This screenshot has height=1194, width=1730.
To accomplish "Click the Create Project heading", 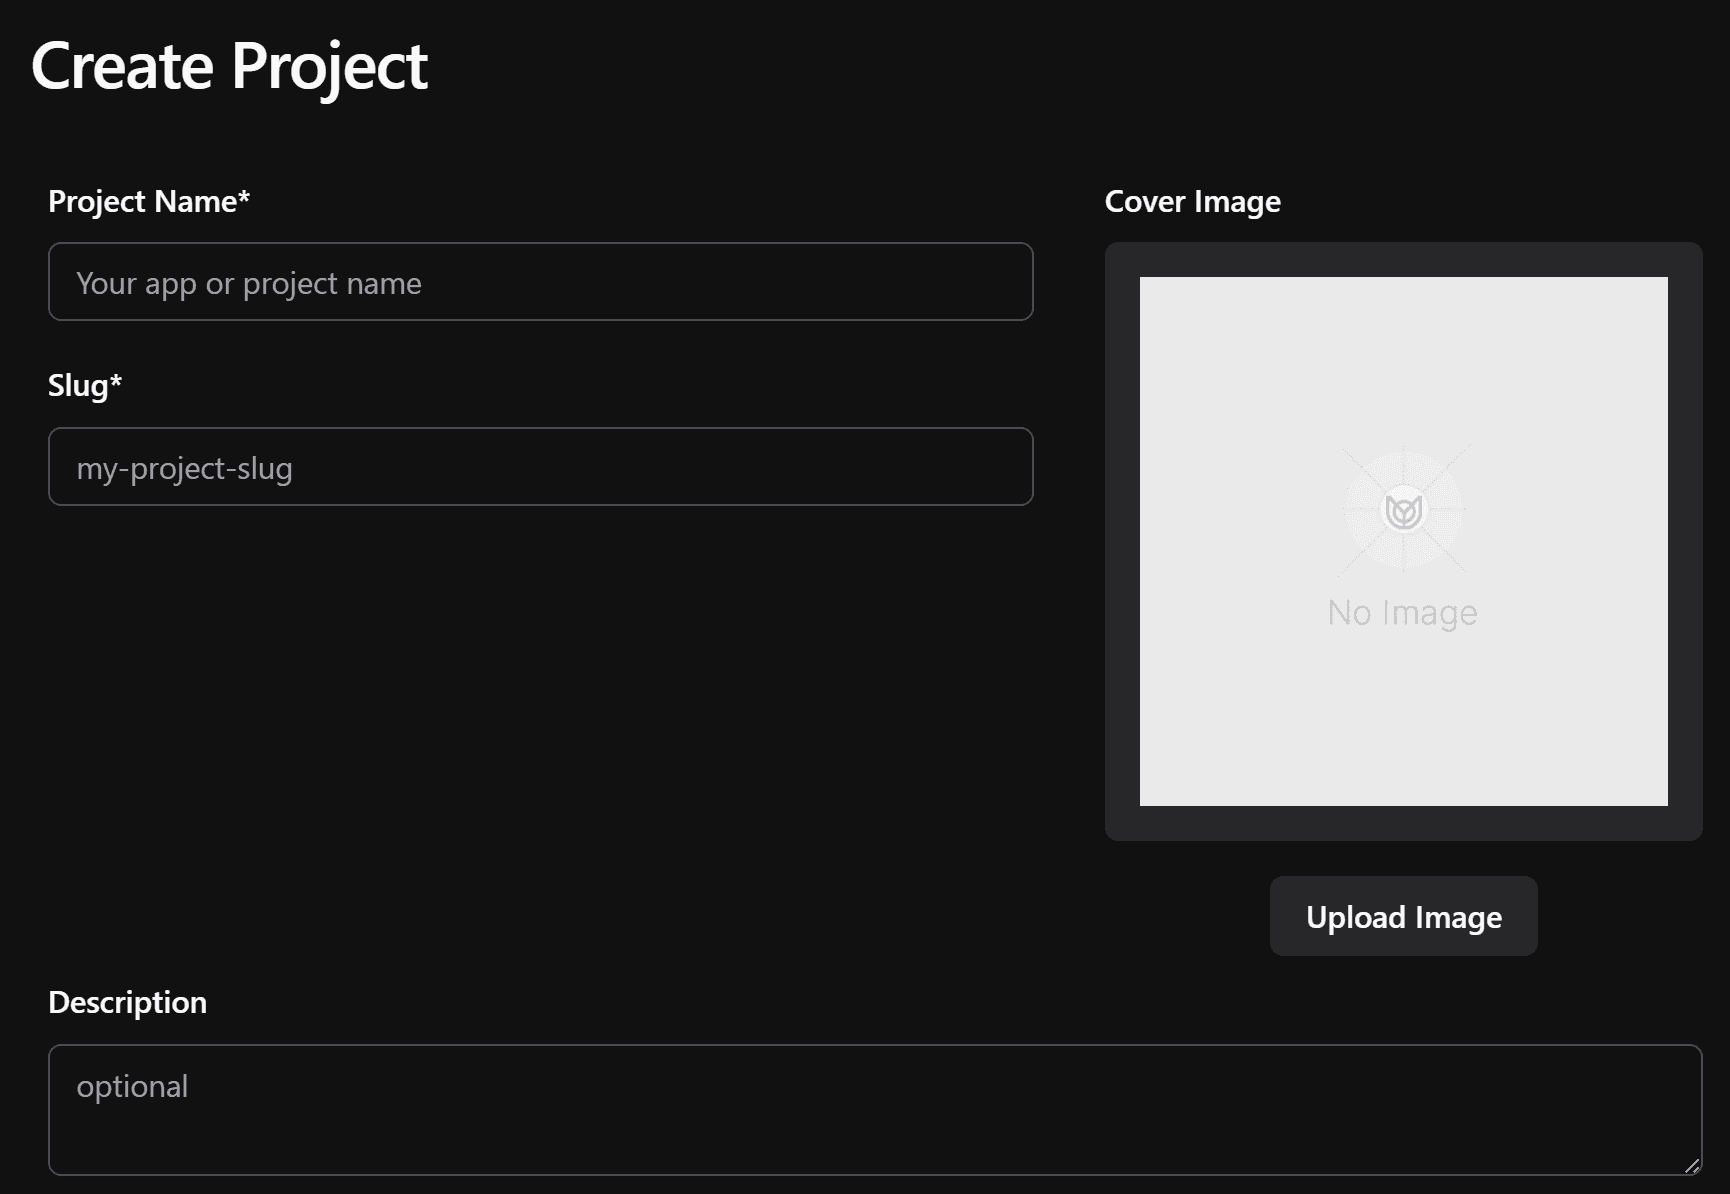I will tap(229, 67).
